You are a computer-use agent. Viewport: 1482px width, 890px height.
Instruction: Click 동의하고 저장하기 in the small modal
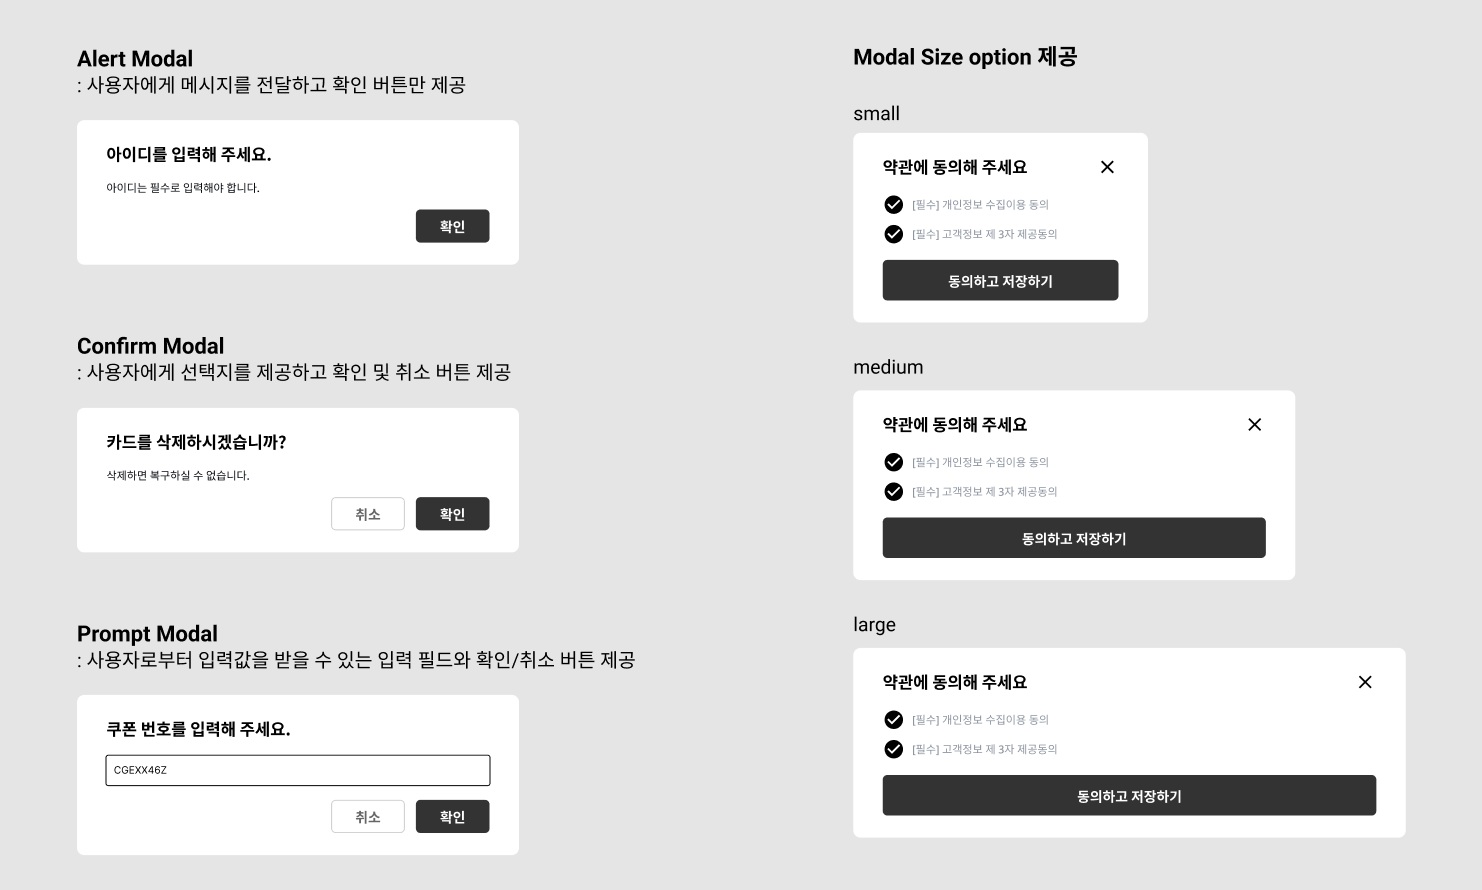[x=1000, y=281]
